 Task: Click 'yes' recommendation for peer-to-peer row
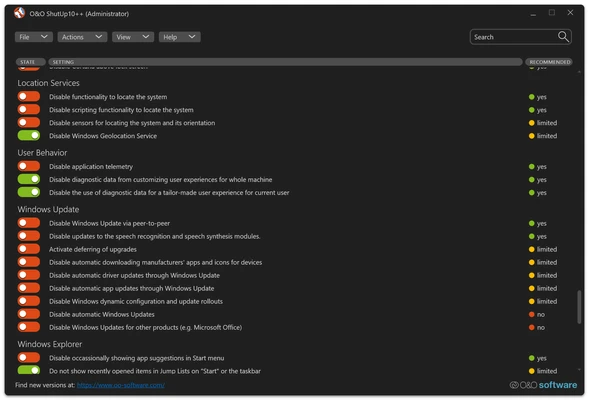[x=541, y=223]
